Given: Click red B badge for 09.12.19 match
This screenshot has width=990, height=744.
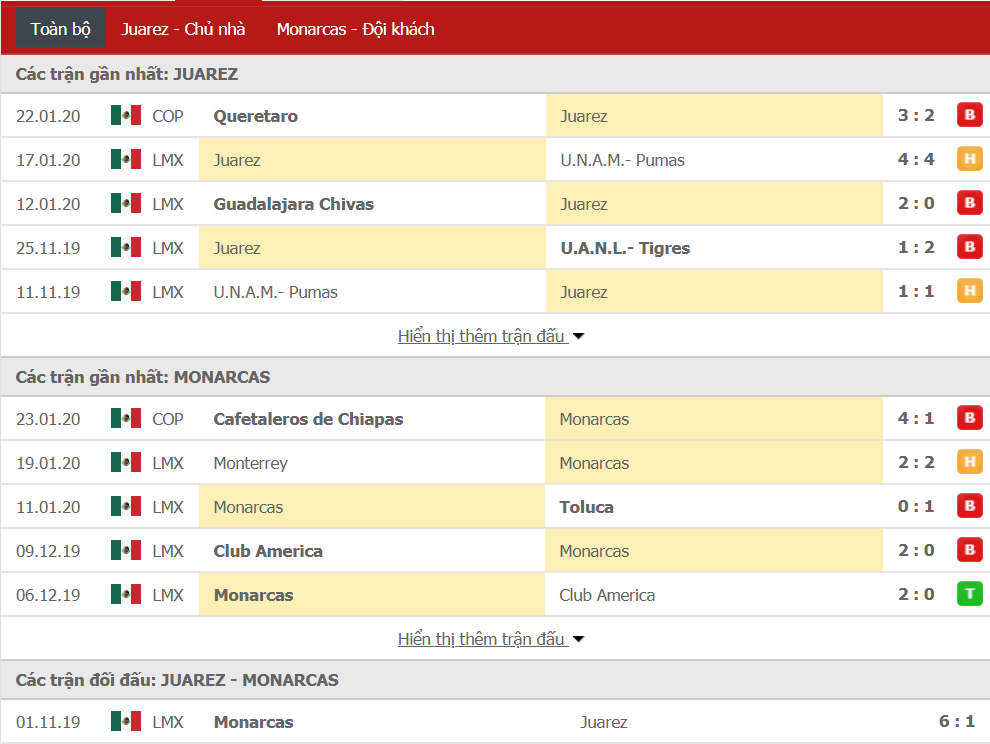Looking at the screenshot, I should pos(970,549).
